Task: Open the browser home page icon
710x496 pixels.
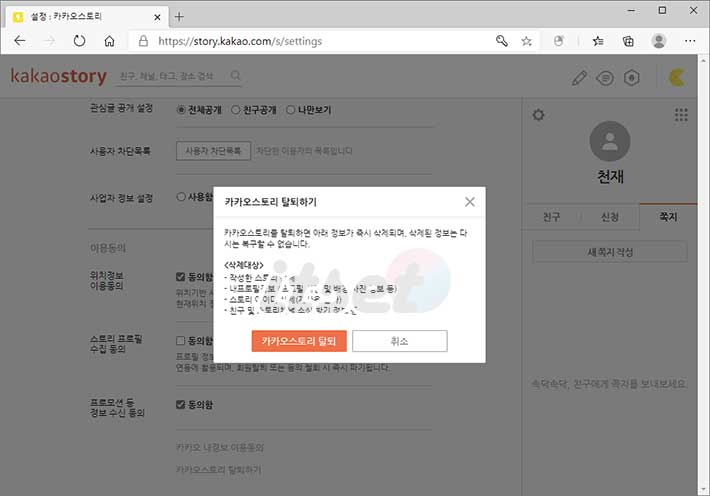Action: (x=109, y=41)
